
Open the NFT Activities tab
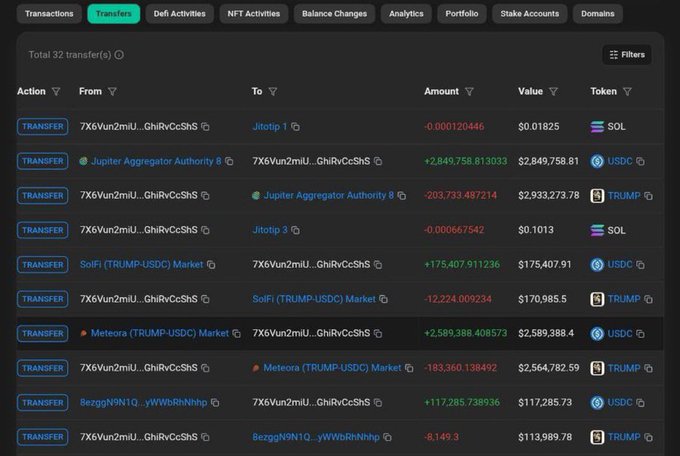pos(254,13)
